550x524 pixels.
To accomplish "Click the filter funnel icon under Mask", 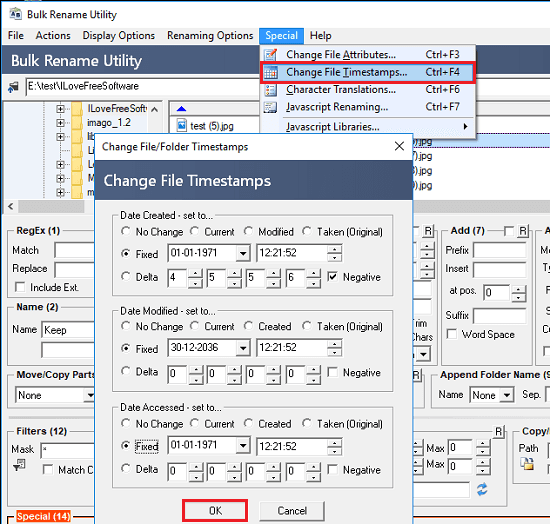I will pos(19,465).
